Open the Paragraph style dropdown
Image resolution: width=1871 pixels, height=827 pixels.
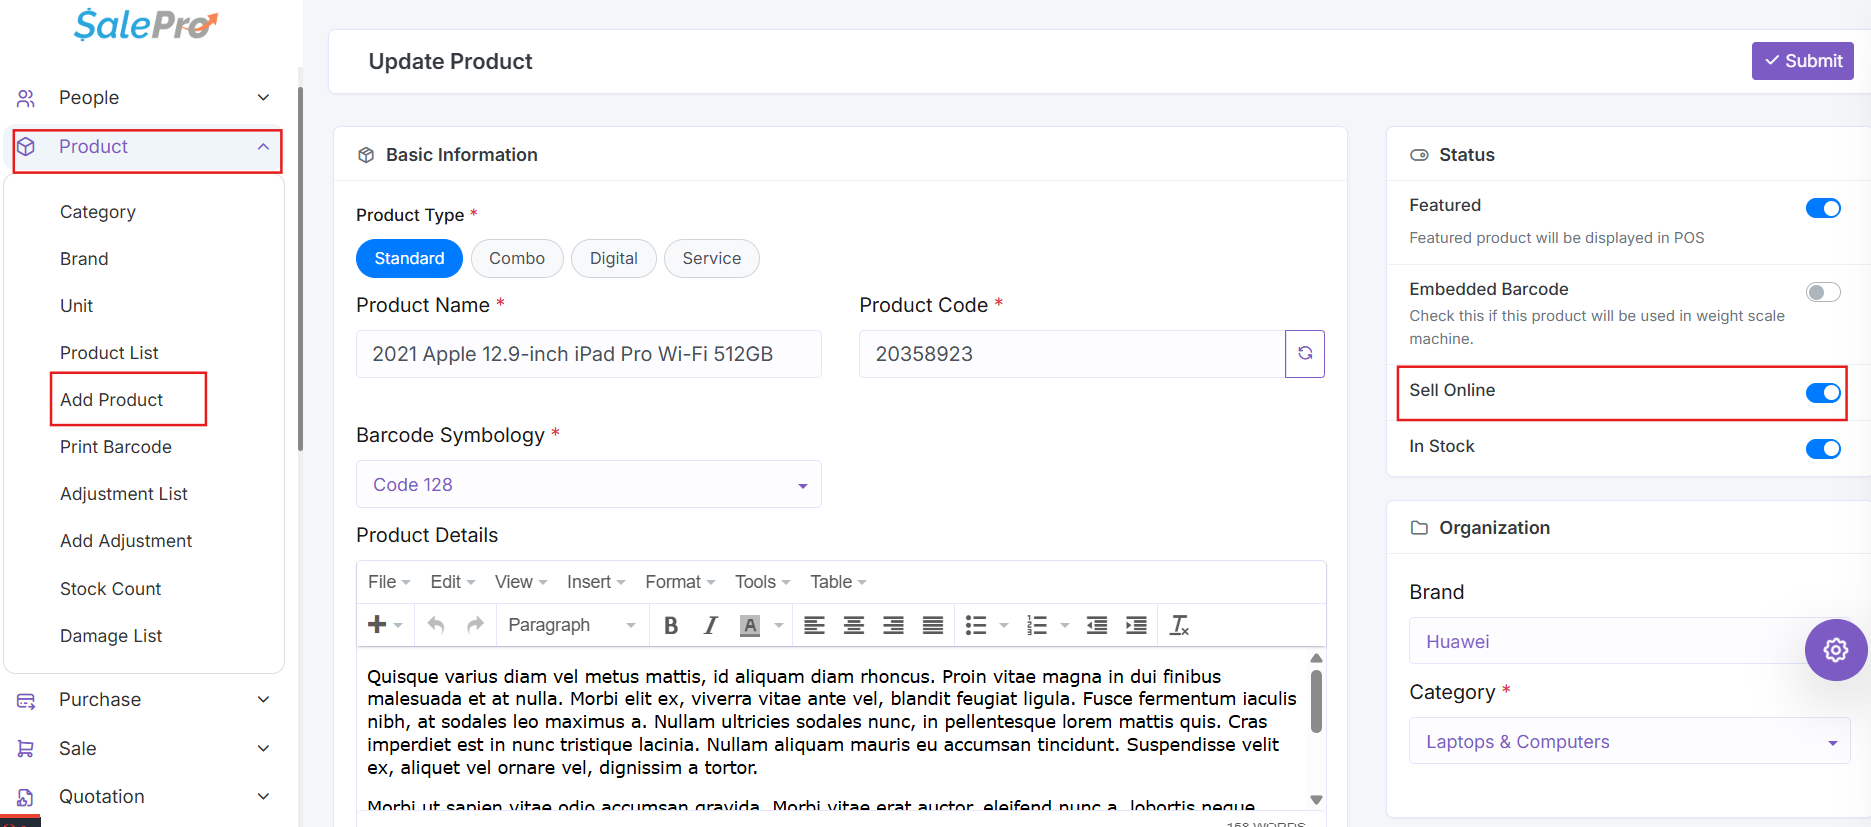[571, 625]
